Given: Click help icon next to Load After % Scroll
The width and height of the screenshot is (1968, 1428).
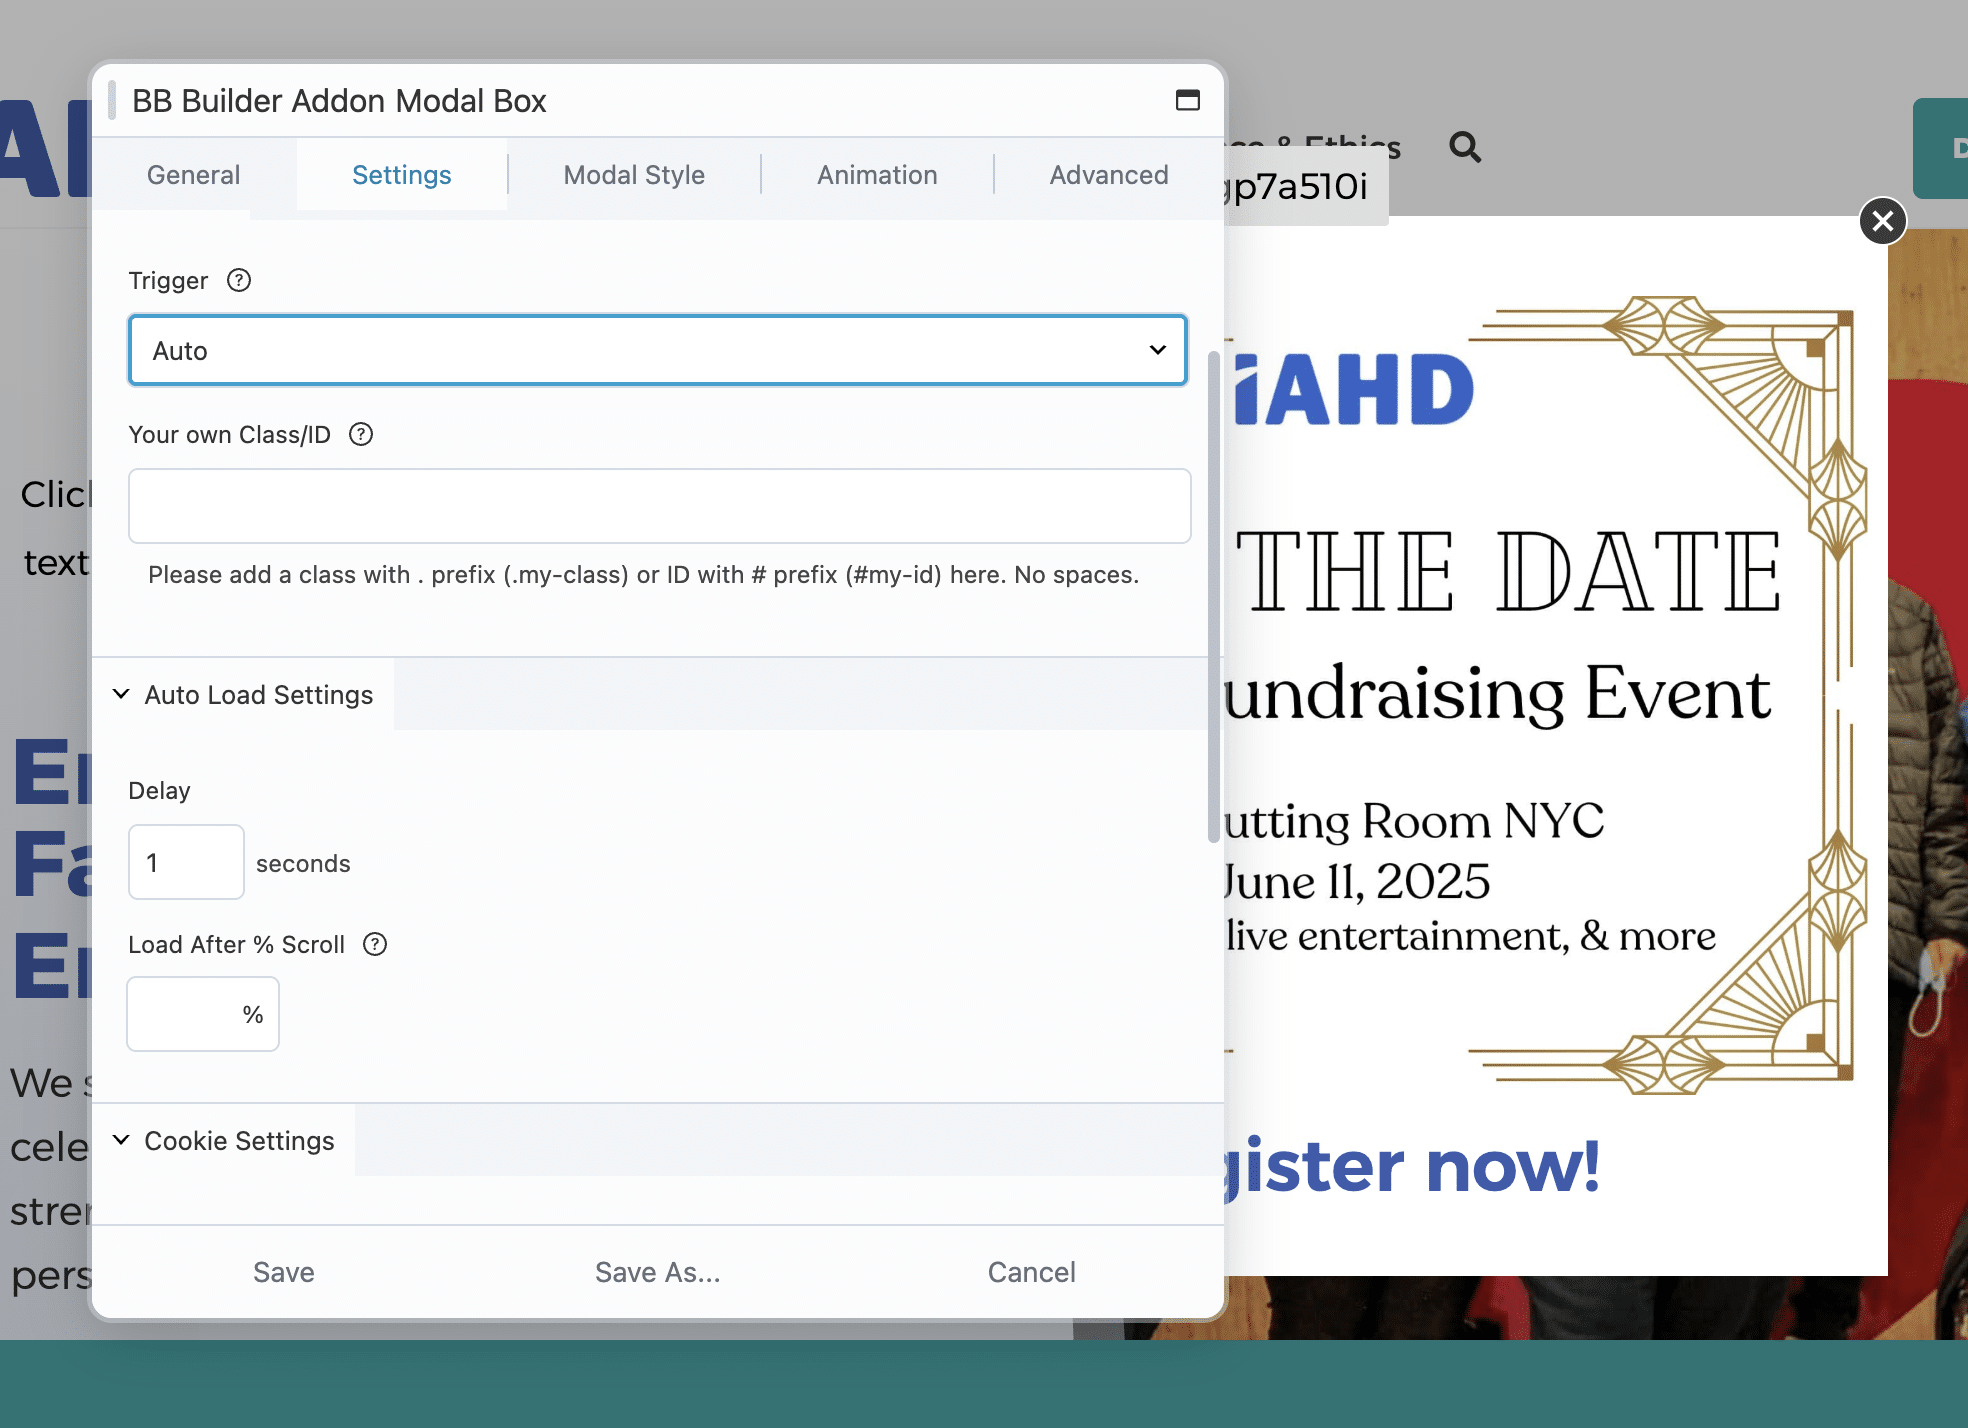Looking at the screenshot, I should tap(375, 944).
